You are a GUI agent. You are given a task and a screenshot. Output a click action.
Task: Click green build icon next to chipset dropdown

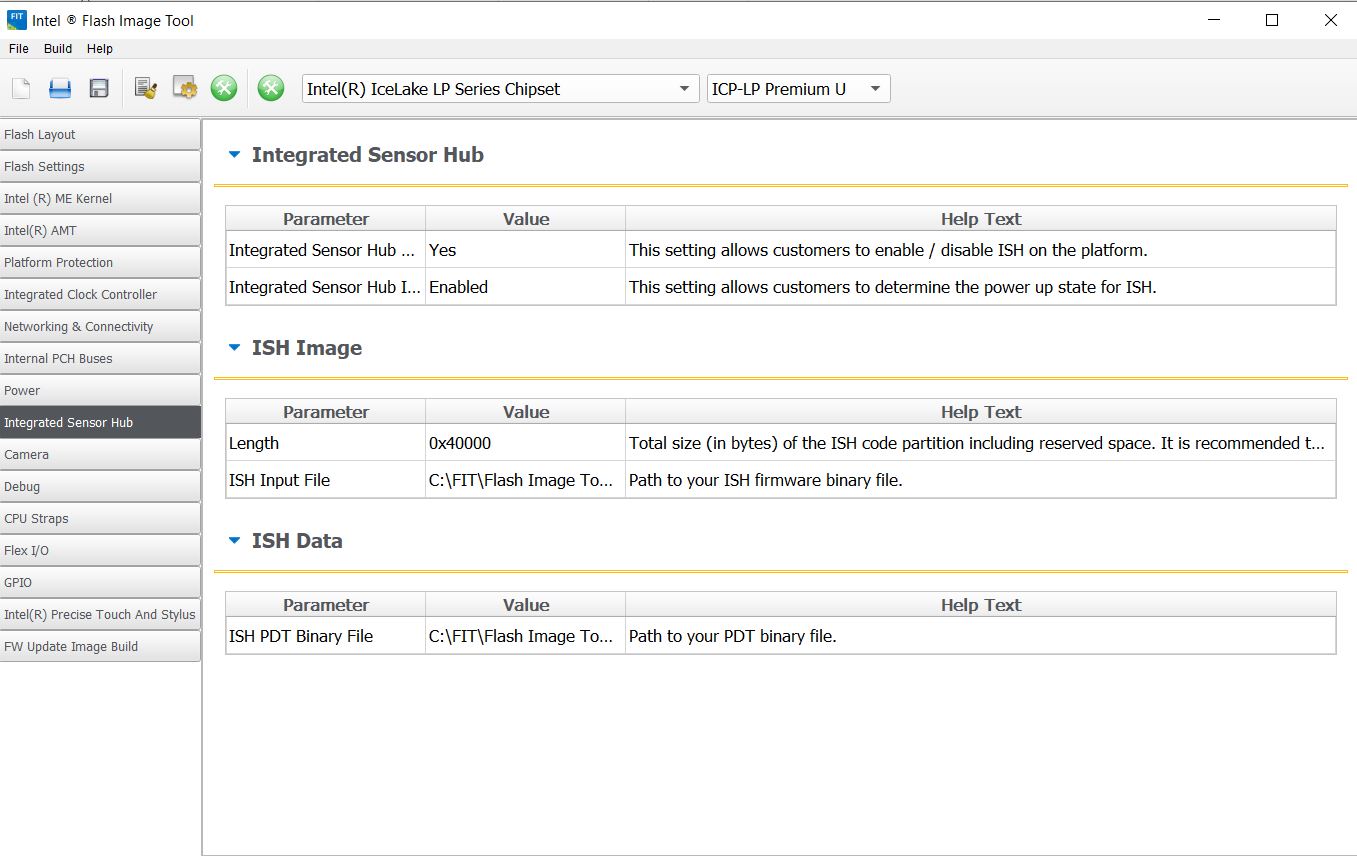271,88
